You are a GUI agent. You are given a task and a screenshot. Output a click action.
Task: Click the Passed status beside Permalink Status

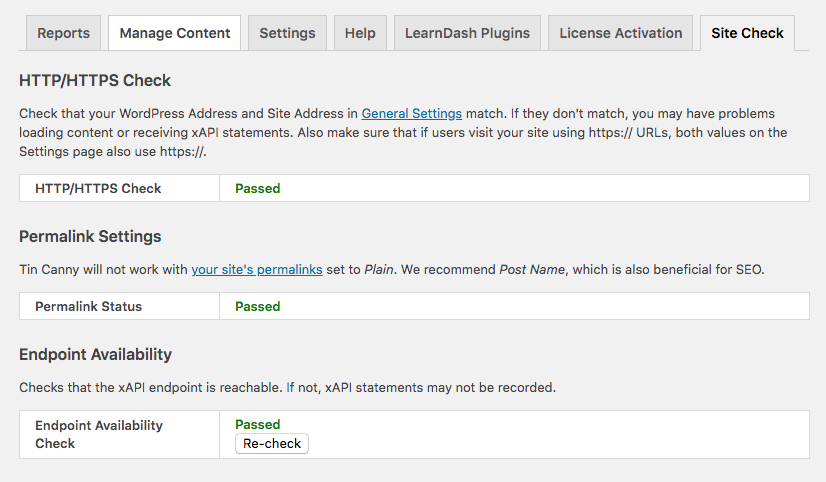click(257, 306)
